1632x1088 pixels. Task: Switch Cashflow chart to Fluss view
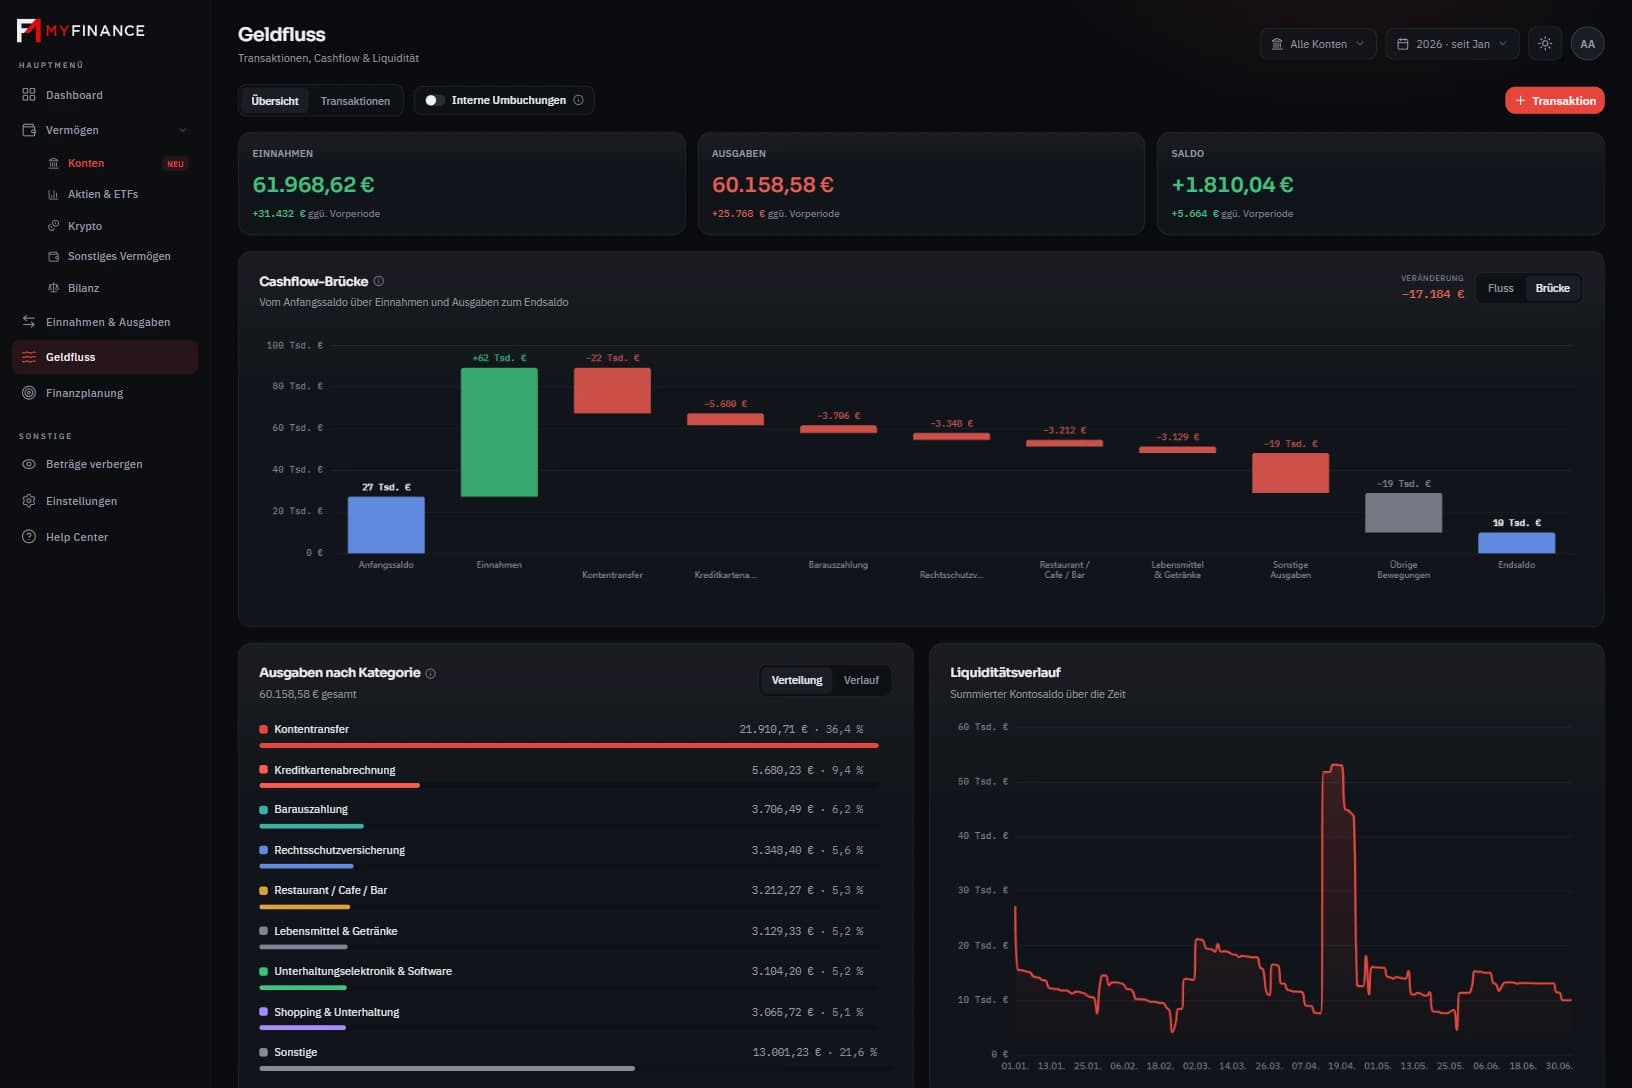pyautogui.click(x=1500, y=288)
